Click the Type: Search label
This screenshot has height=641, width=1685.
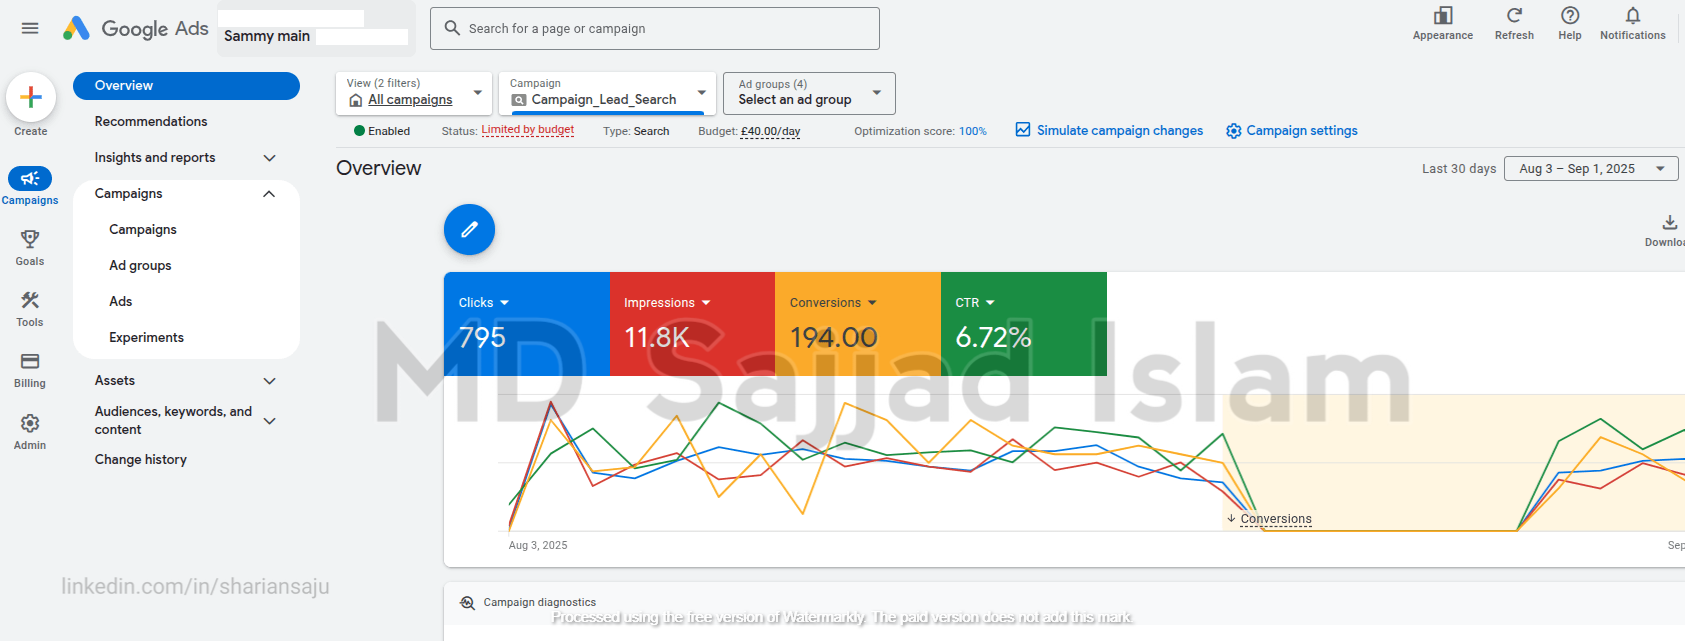(x=636, y=131)
